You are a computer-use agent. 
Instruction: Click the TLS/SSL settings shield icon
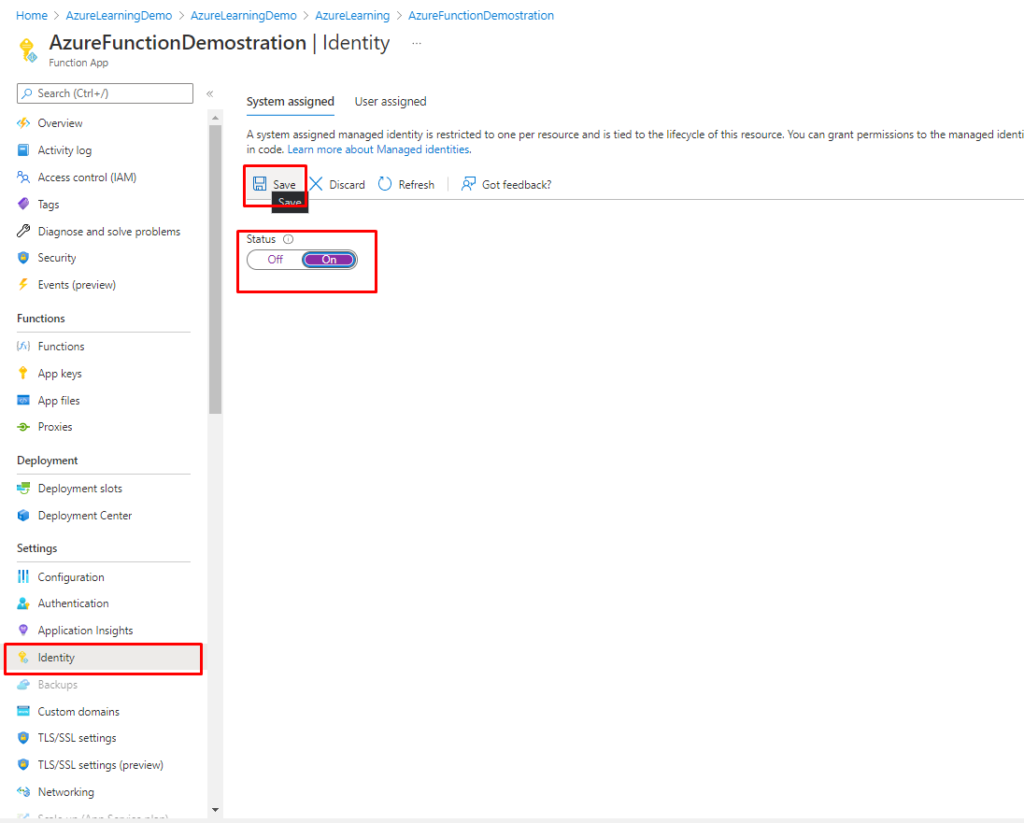[x=24, y=737]
